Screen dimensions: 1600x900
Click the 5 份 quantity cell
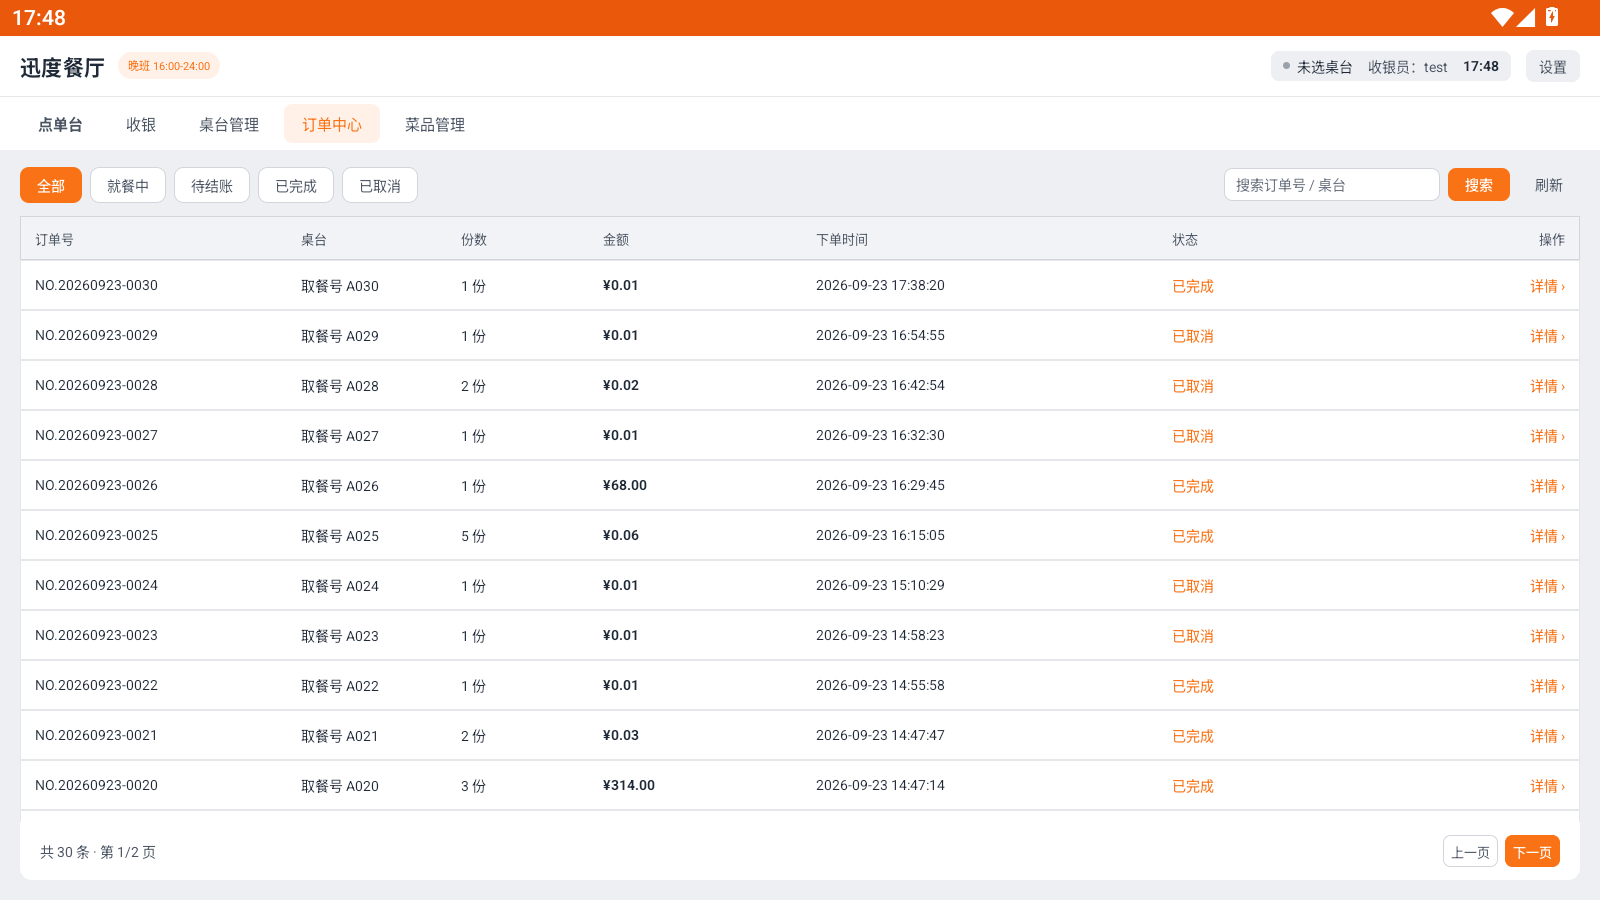[x=473, y=536]
